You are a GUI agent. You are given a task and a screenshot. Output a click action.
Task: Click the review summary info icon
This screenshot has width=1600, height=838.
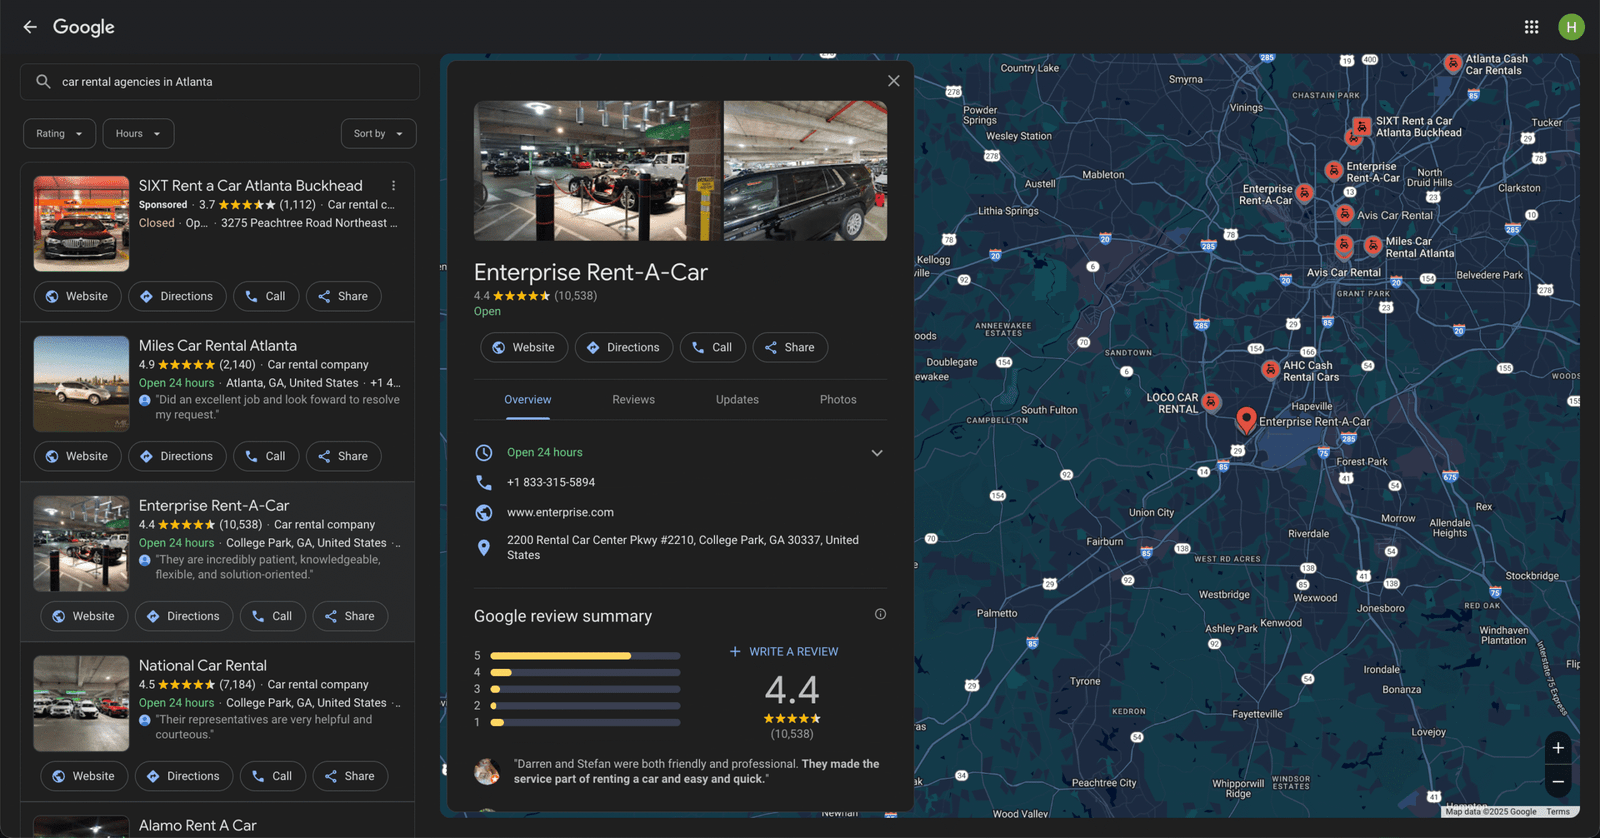point(880,614)
